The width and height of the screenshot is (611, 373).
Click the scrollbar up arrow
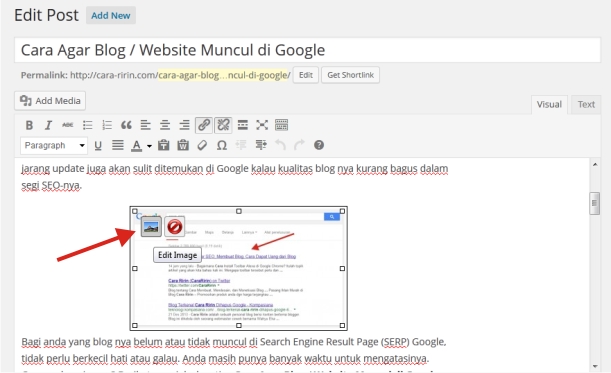point(595,165)
